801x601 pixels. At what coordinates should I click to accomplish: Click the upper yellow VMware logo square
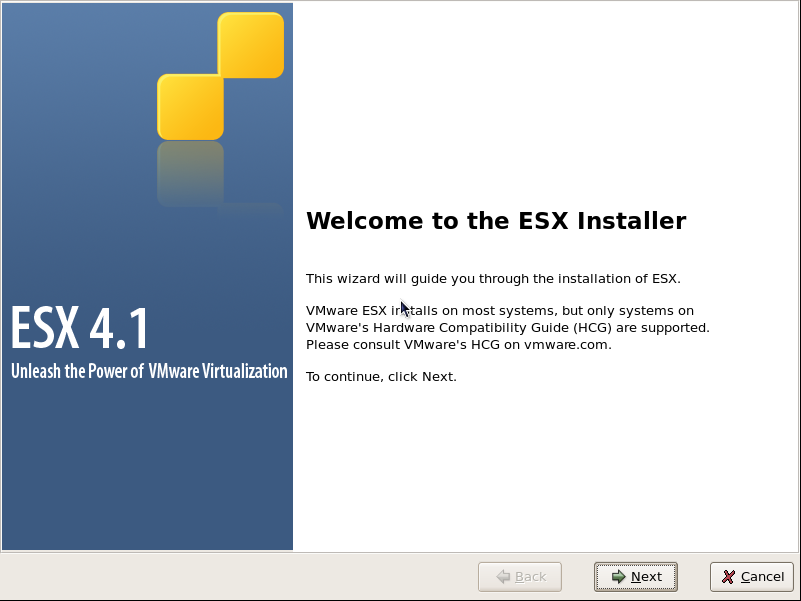tap(251, 45)
